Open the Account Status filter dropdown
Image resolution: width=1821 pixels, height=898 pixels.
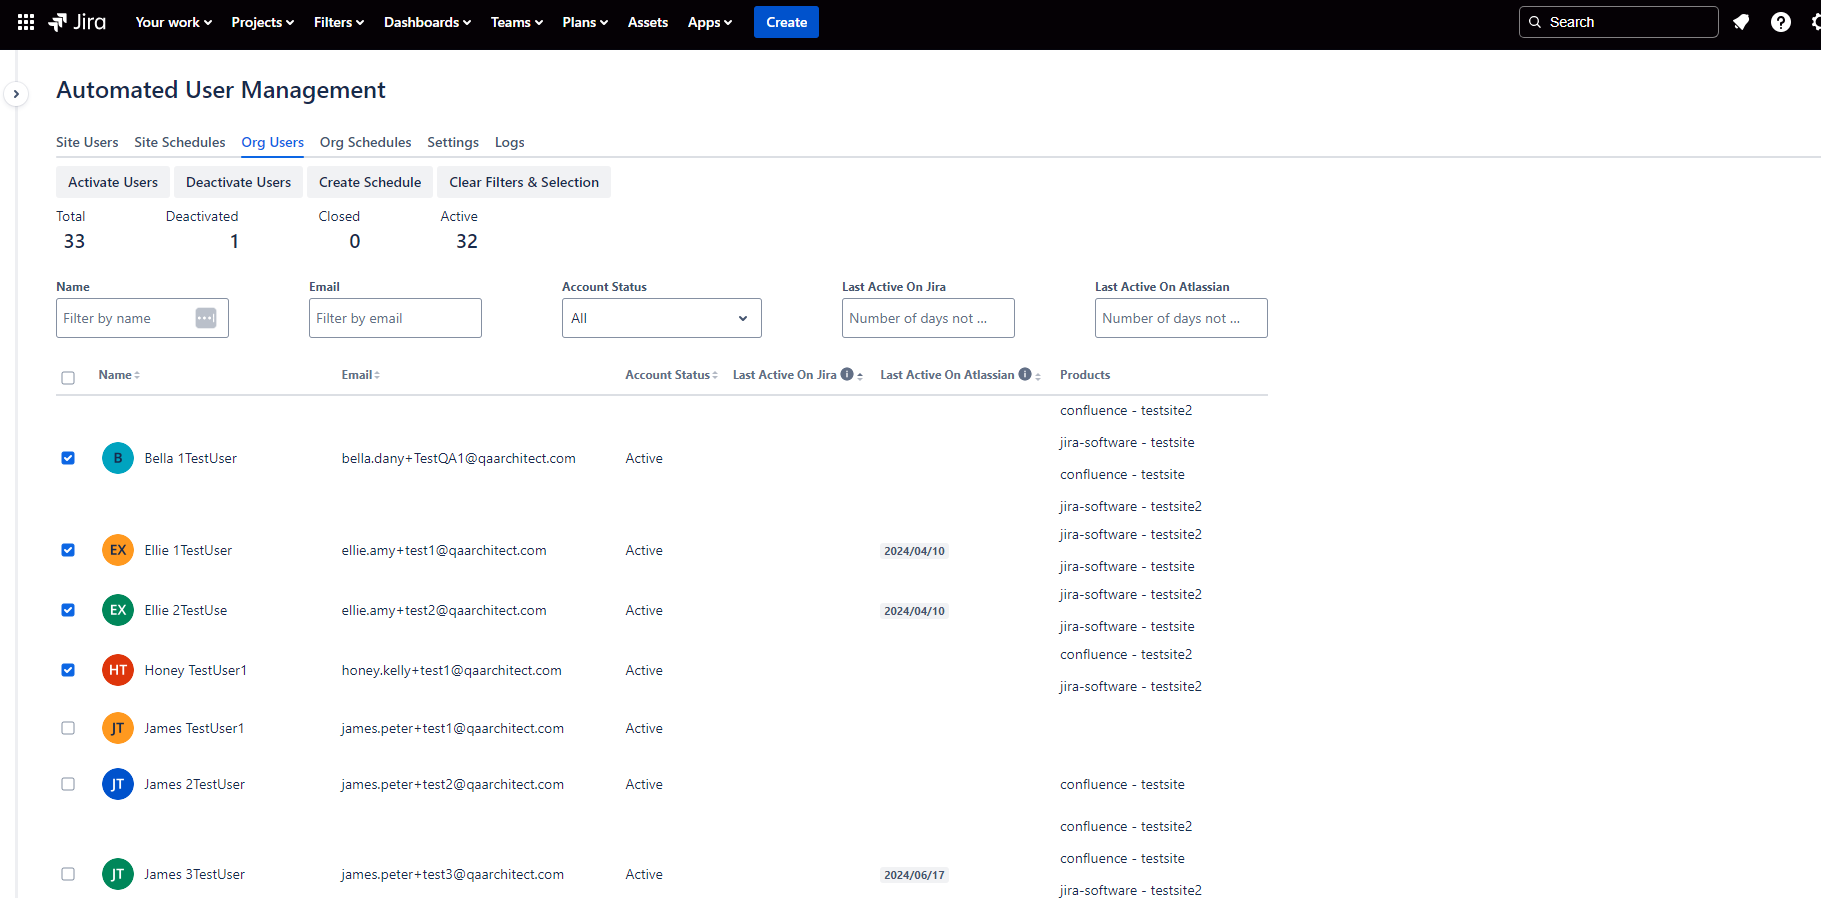pyautogui.click(x=662, y=318)
